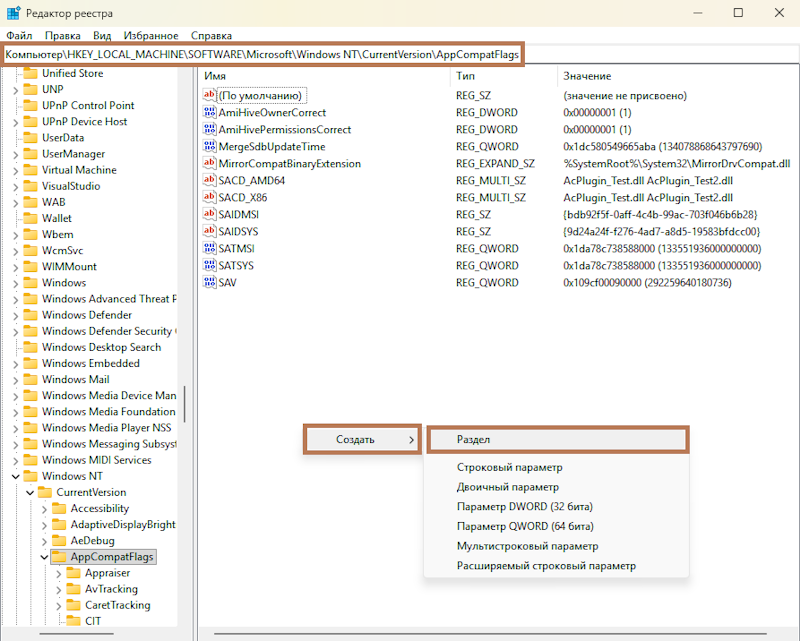Screen dimensions: 800x641
Task: Click the SATMSI QWORD value icon
Action: pyautogui.click(x=209, y=247)
